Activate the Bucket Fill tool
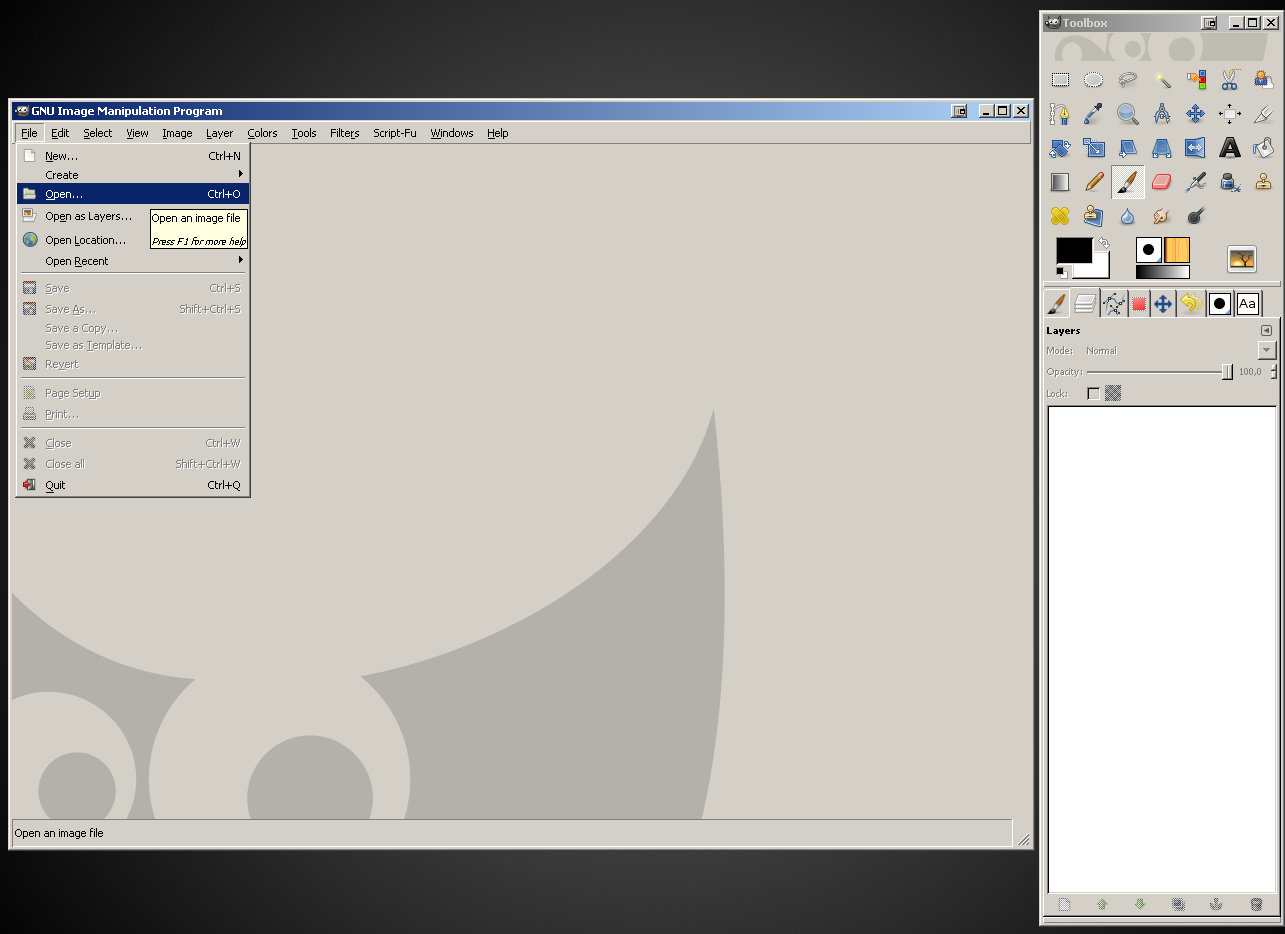The image size is (1285, 934). pos(1263,148)
